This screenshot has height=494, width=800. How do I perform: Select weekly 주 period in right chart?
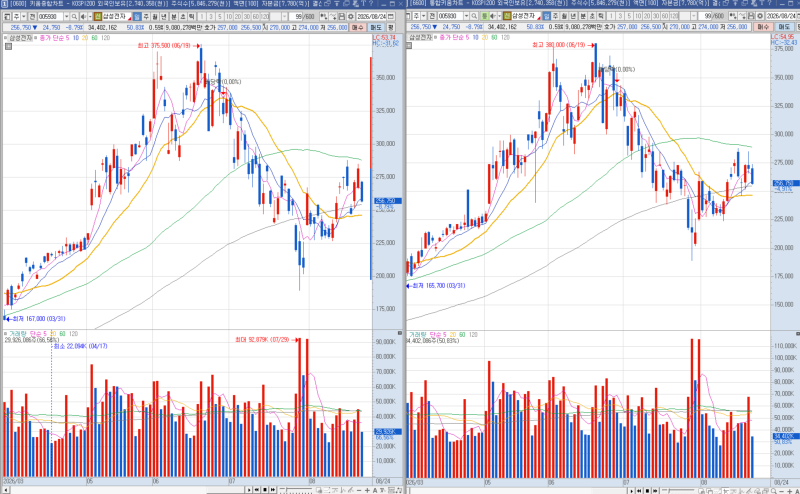(556, 16)
